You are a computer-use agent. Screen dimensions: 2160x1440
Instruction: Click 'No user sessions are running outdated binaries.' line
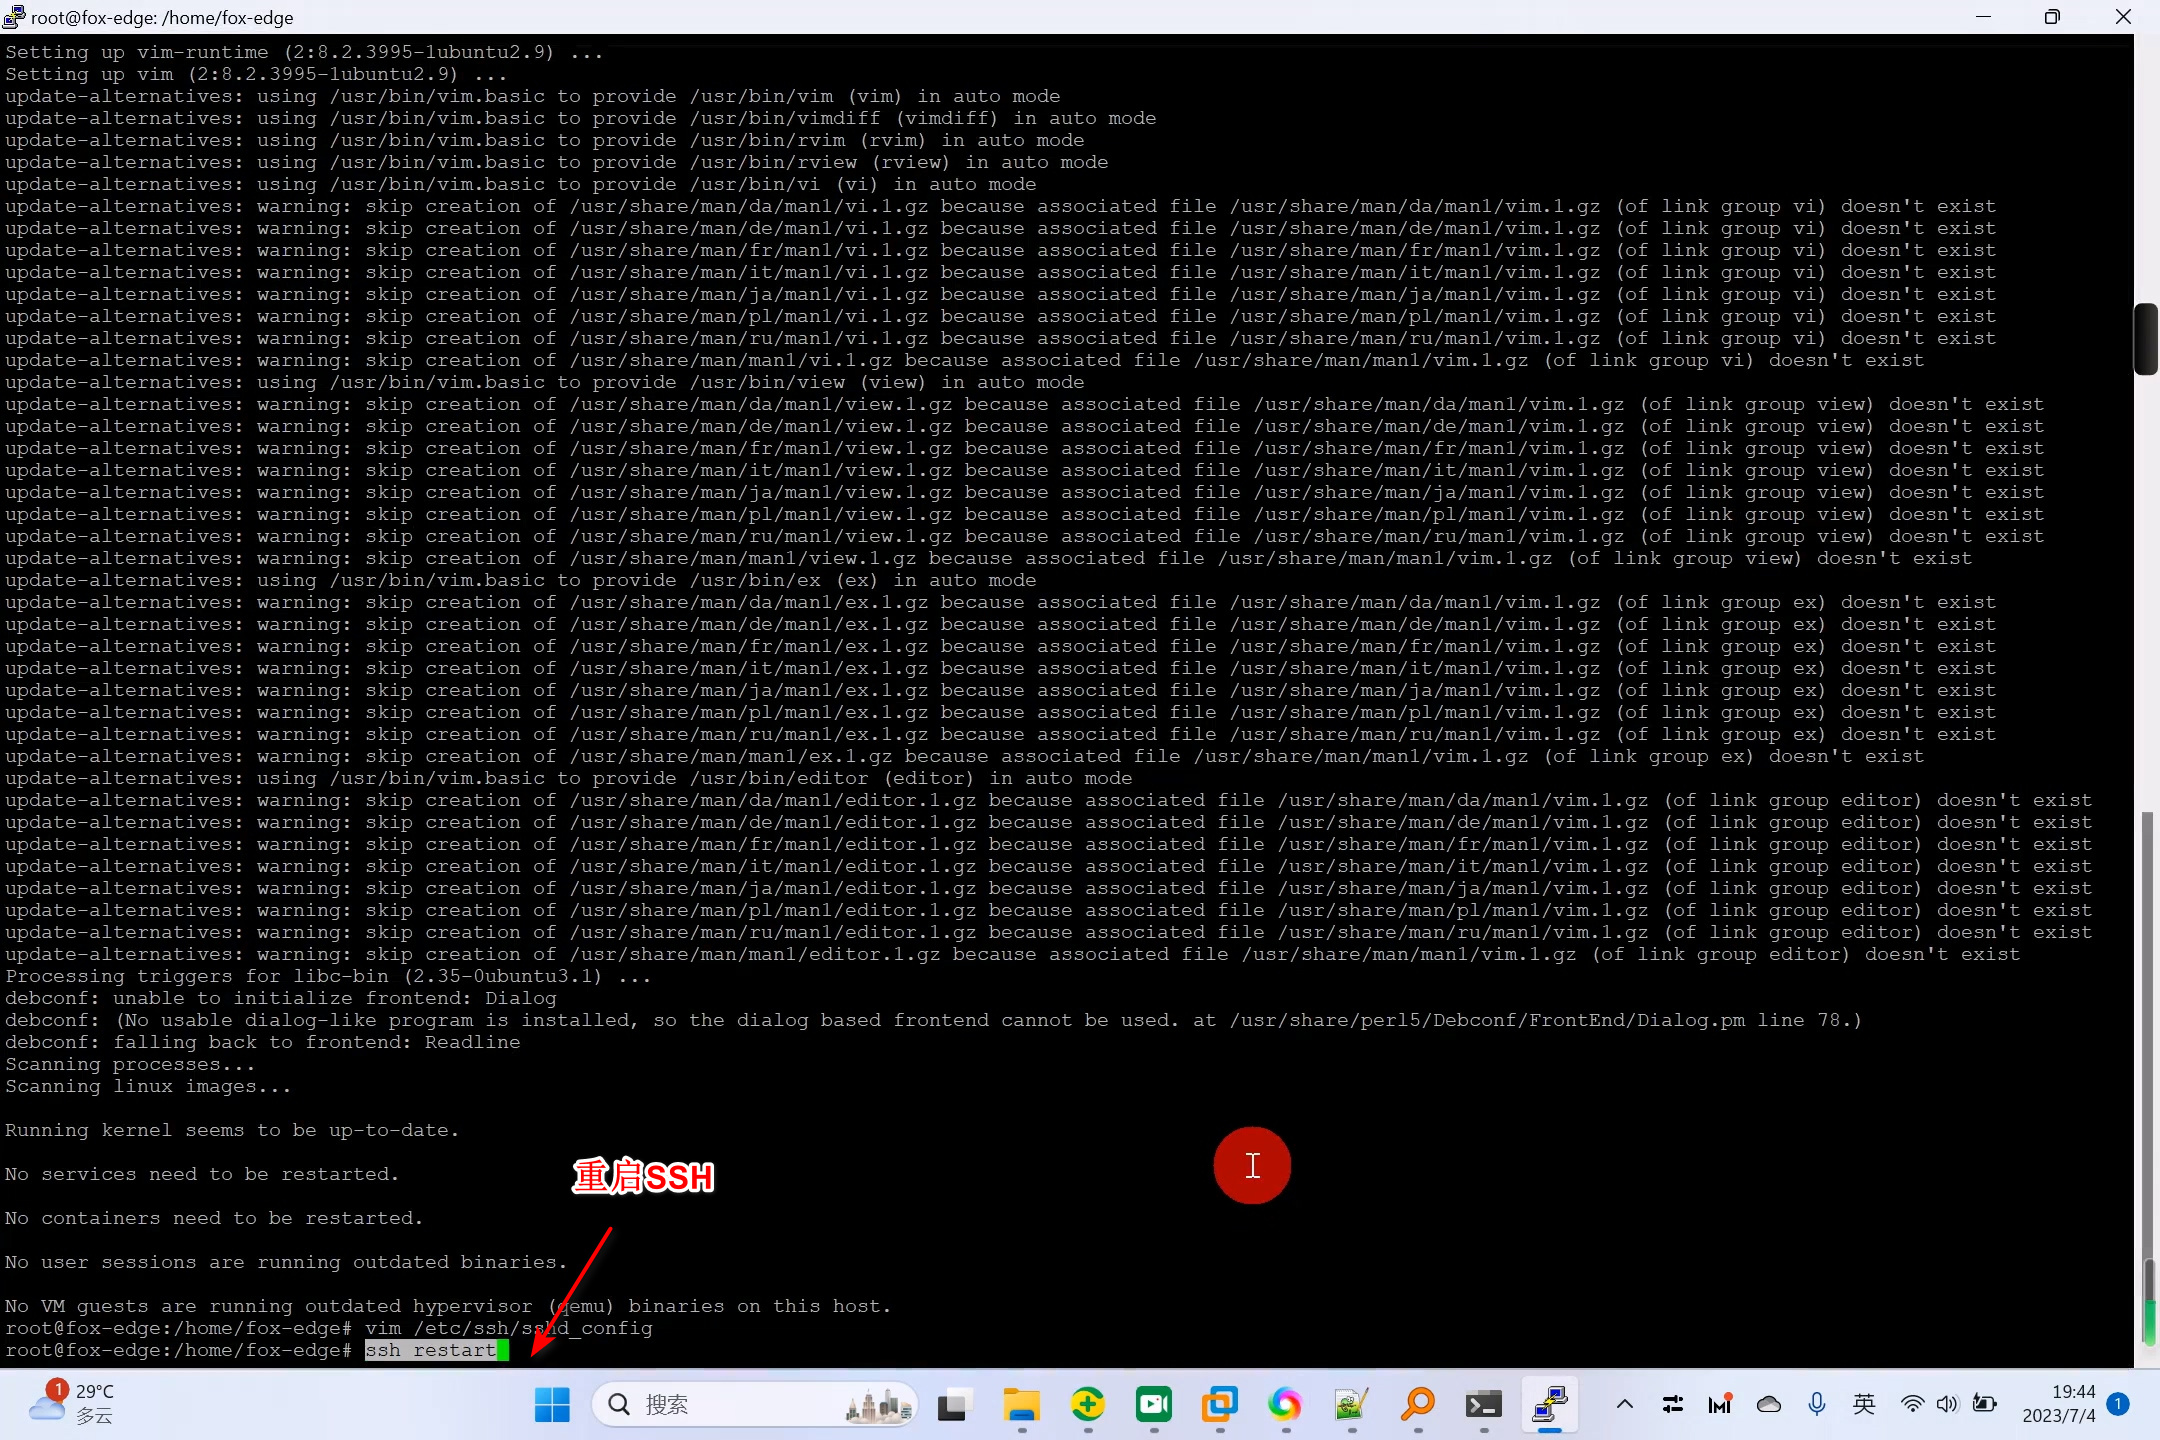pos(286,1262)
